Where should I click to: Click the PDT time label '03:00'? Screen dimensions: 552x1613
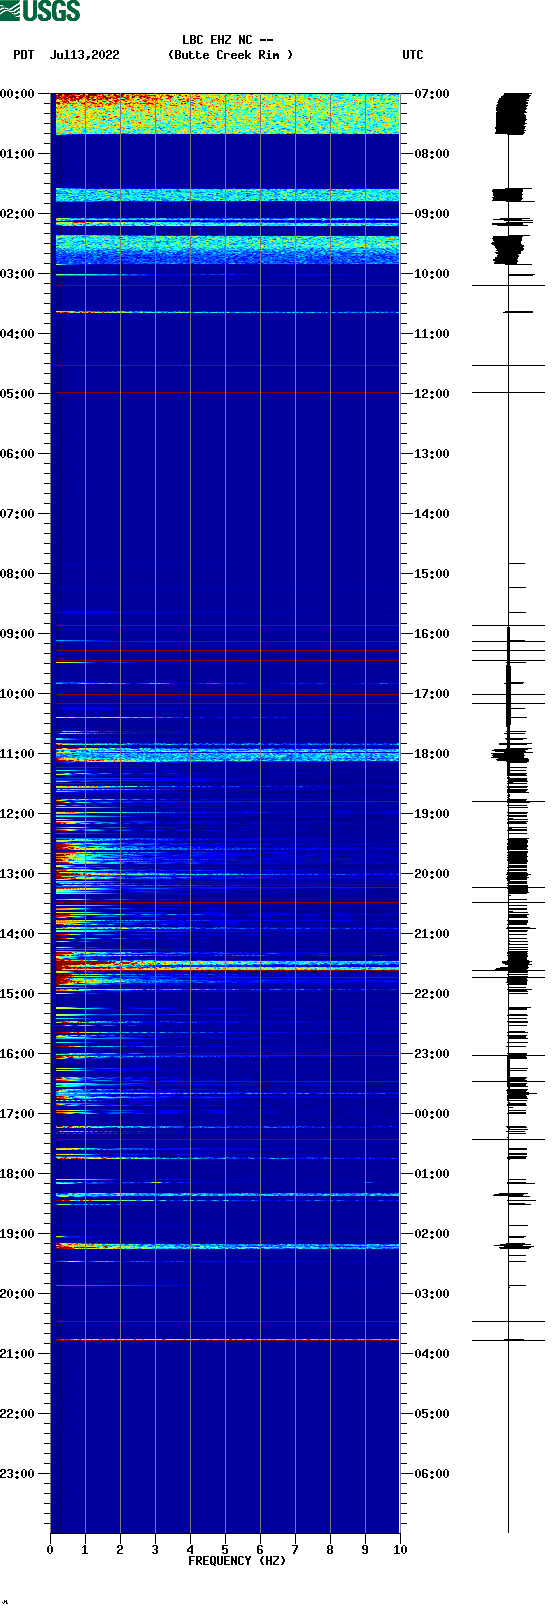[x=17, y=274]
